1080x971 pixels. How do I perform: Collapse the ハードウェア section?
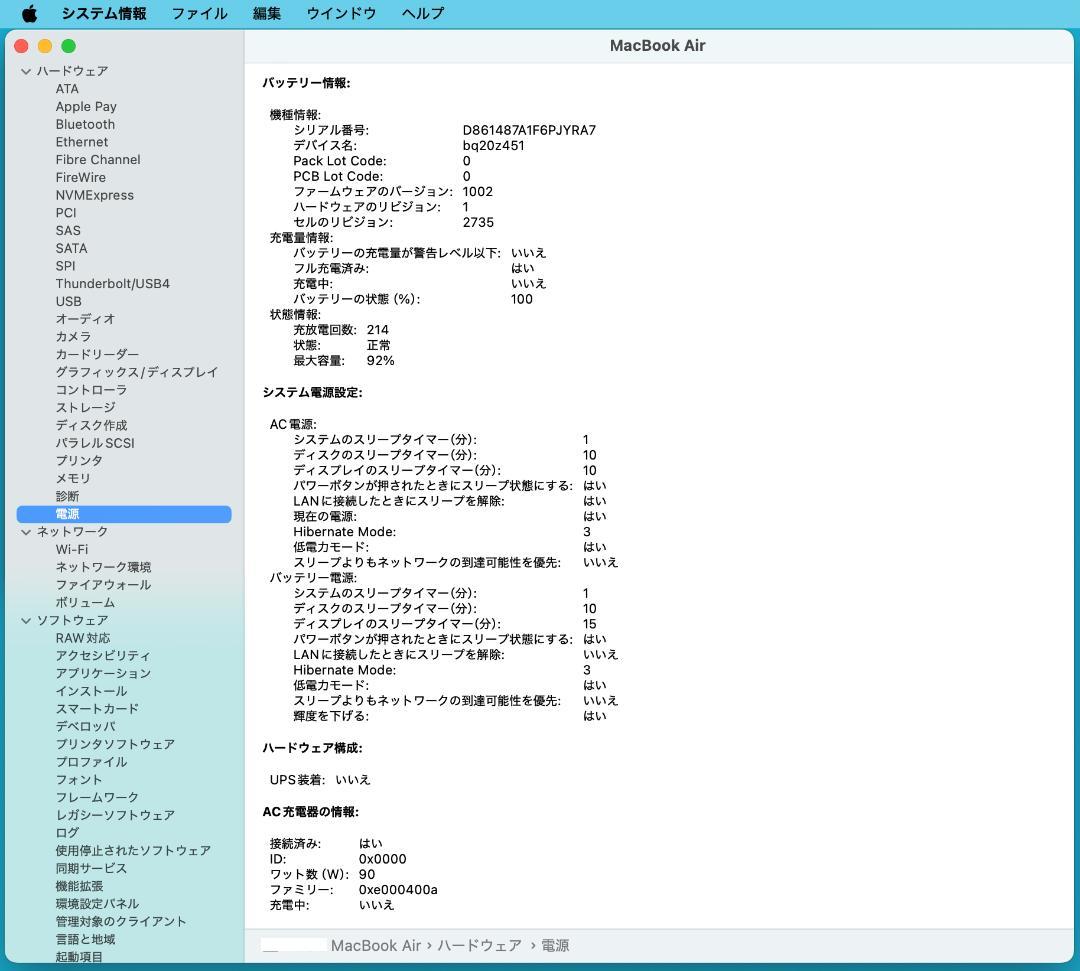24,71
